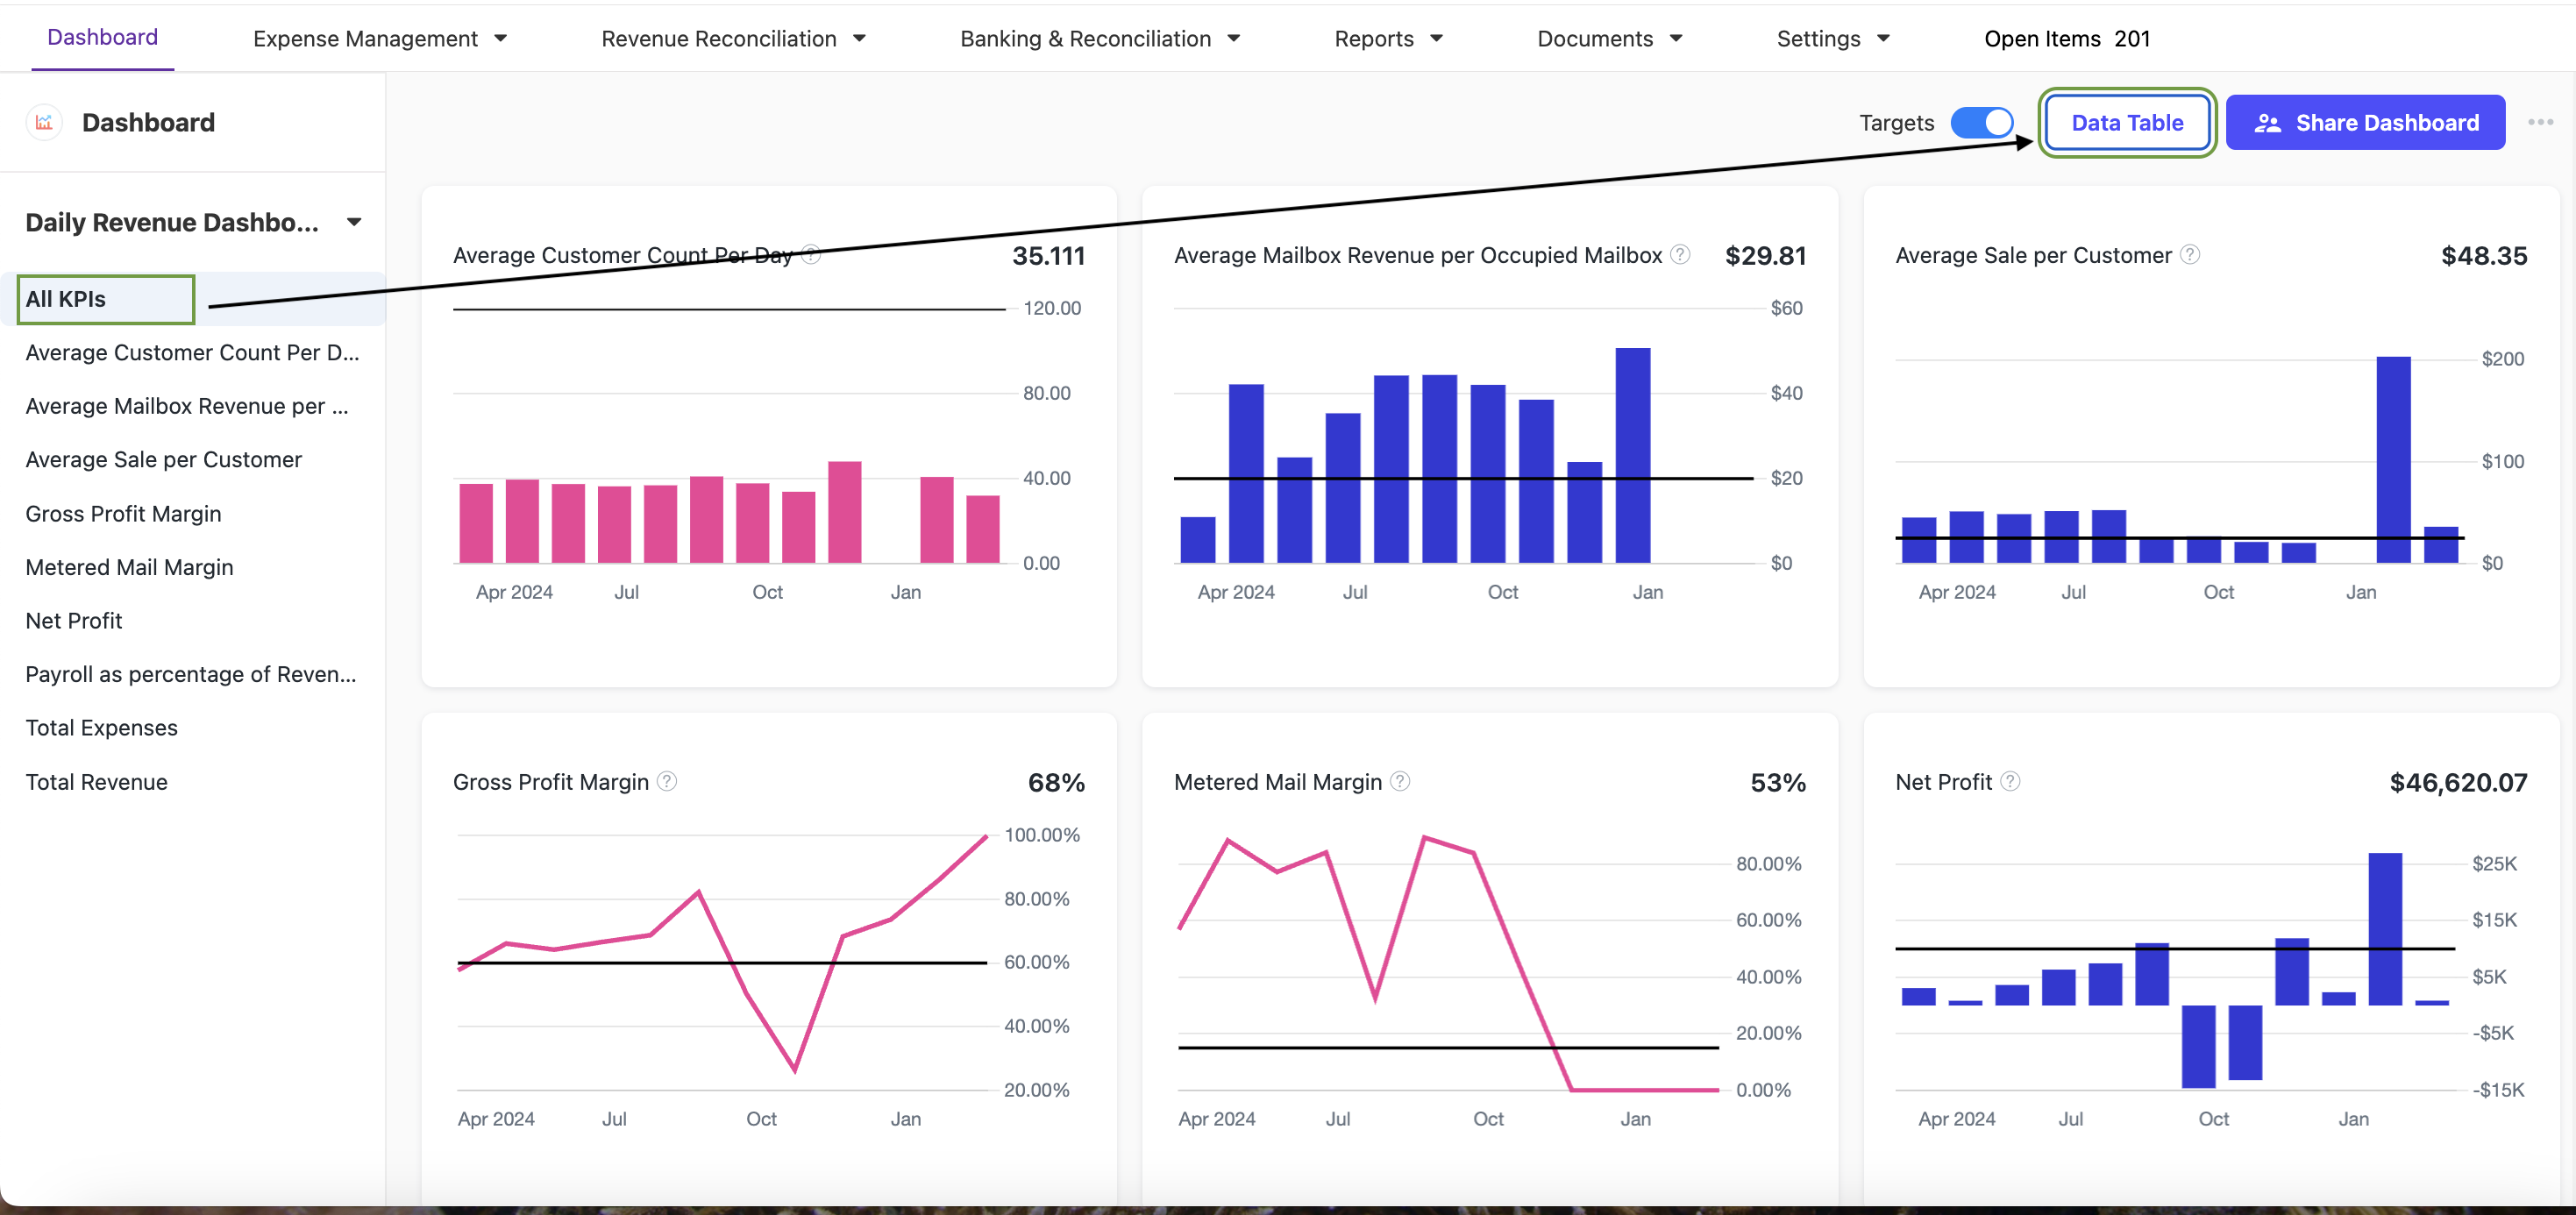The width and height of the screenshot is (2576, 1215).
Task: Click the people icon on the Share Dashboard button
Action: (x=2268, y=122)
